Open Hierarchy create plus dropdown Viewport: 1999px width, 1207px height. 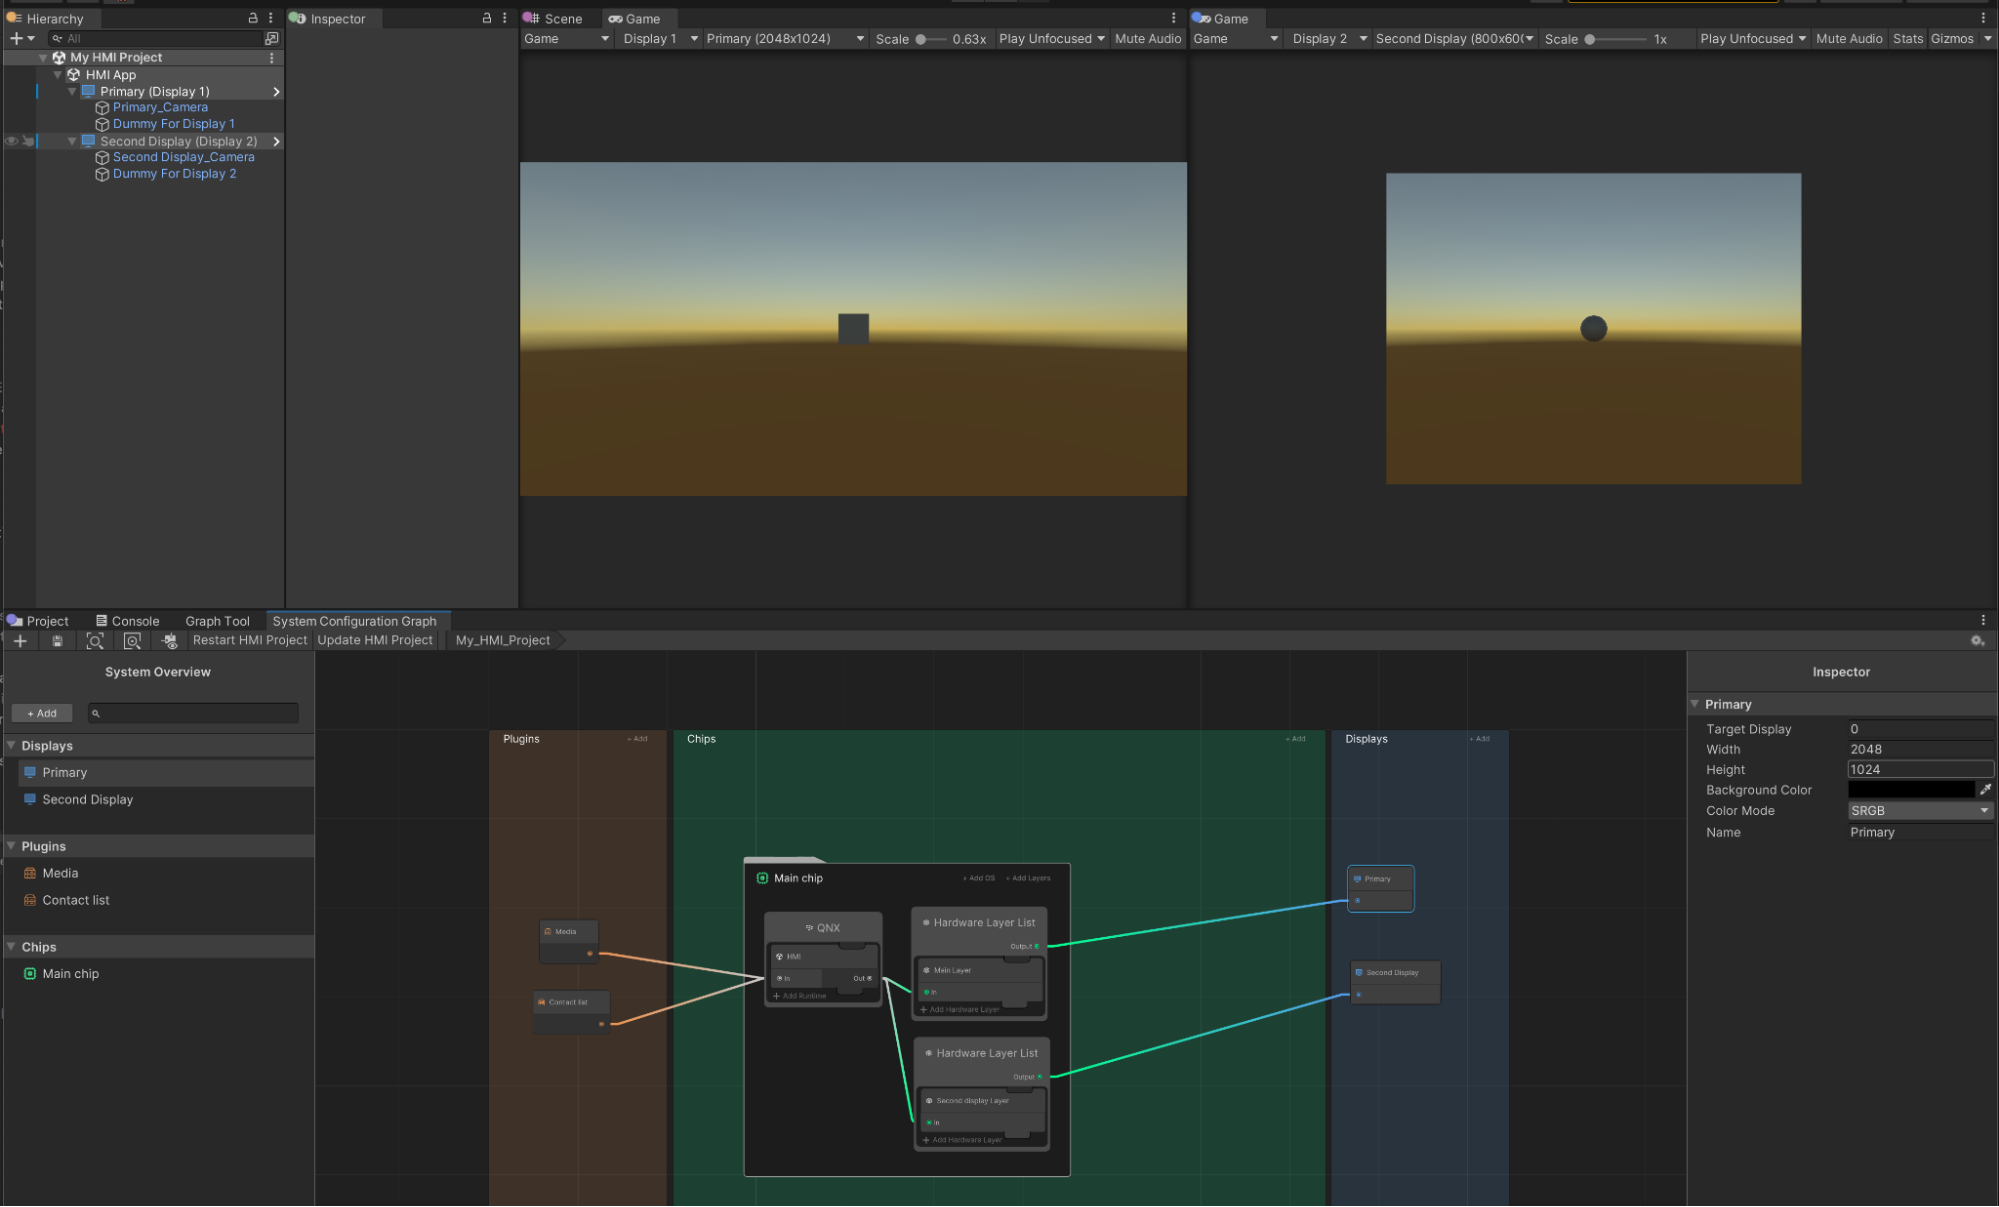[x=21, y=38]
